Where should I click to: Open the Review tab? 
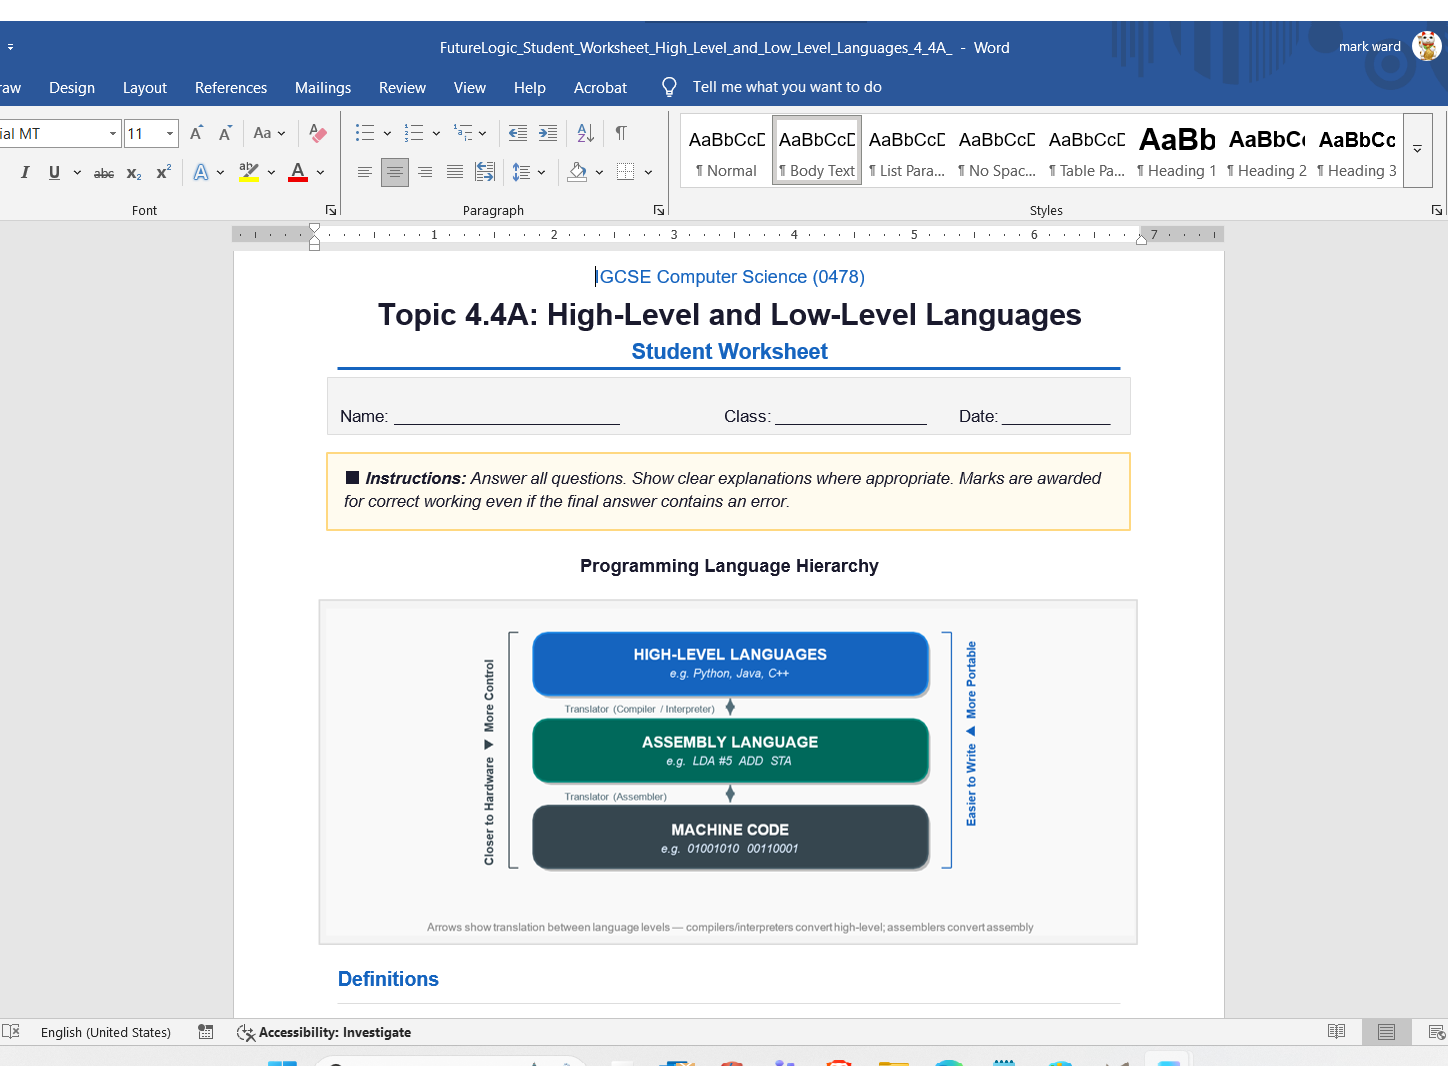403,88
